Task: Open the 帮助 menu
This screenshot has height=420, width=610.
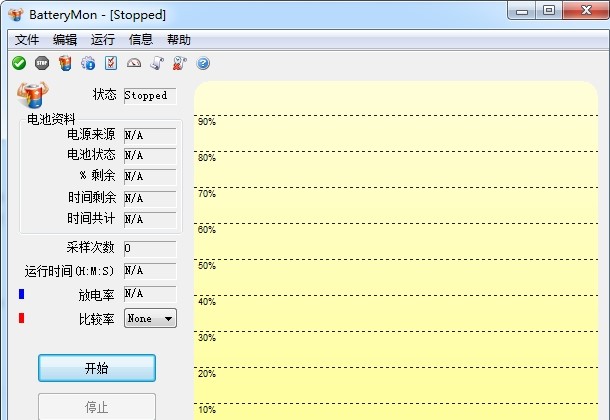Action: click(179, 40)
